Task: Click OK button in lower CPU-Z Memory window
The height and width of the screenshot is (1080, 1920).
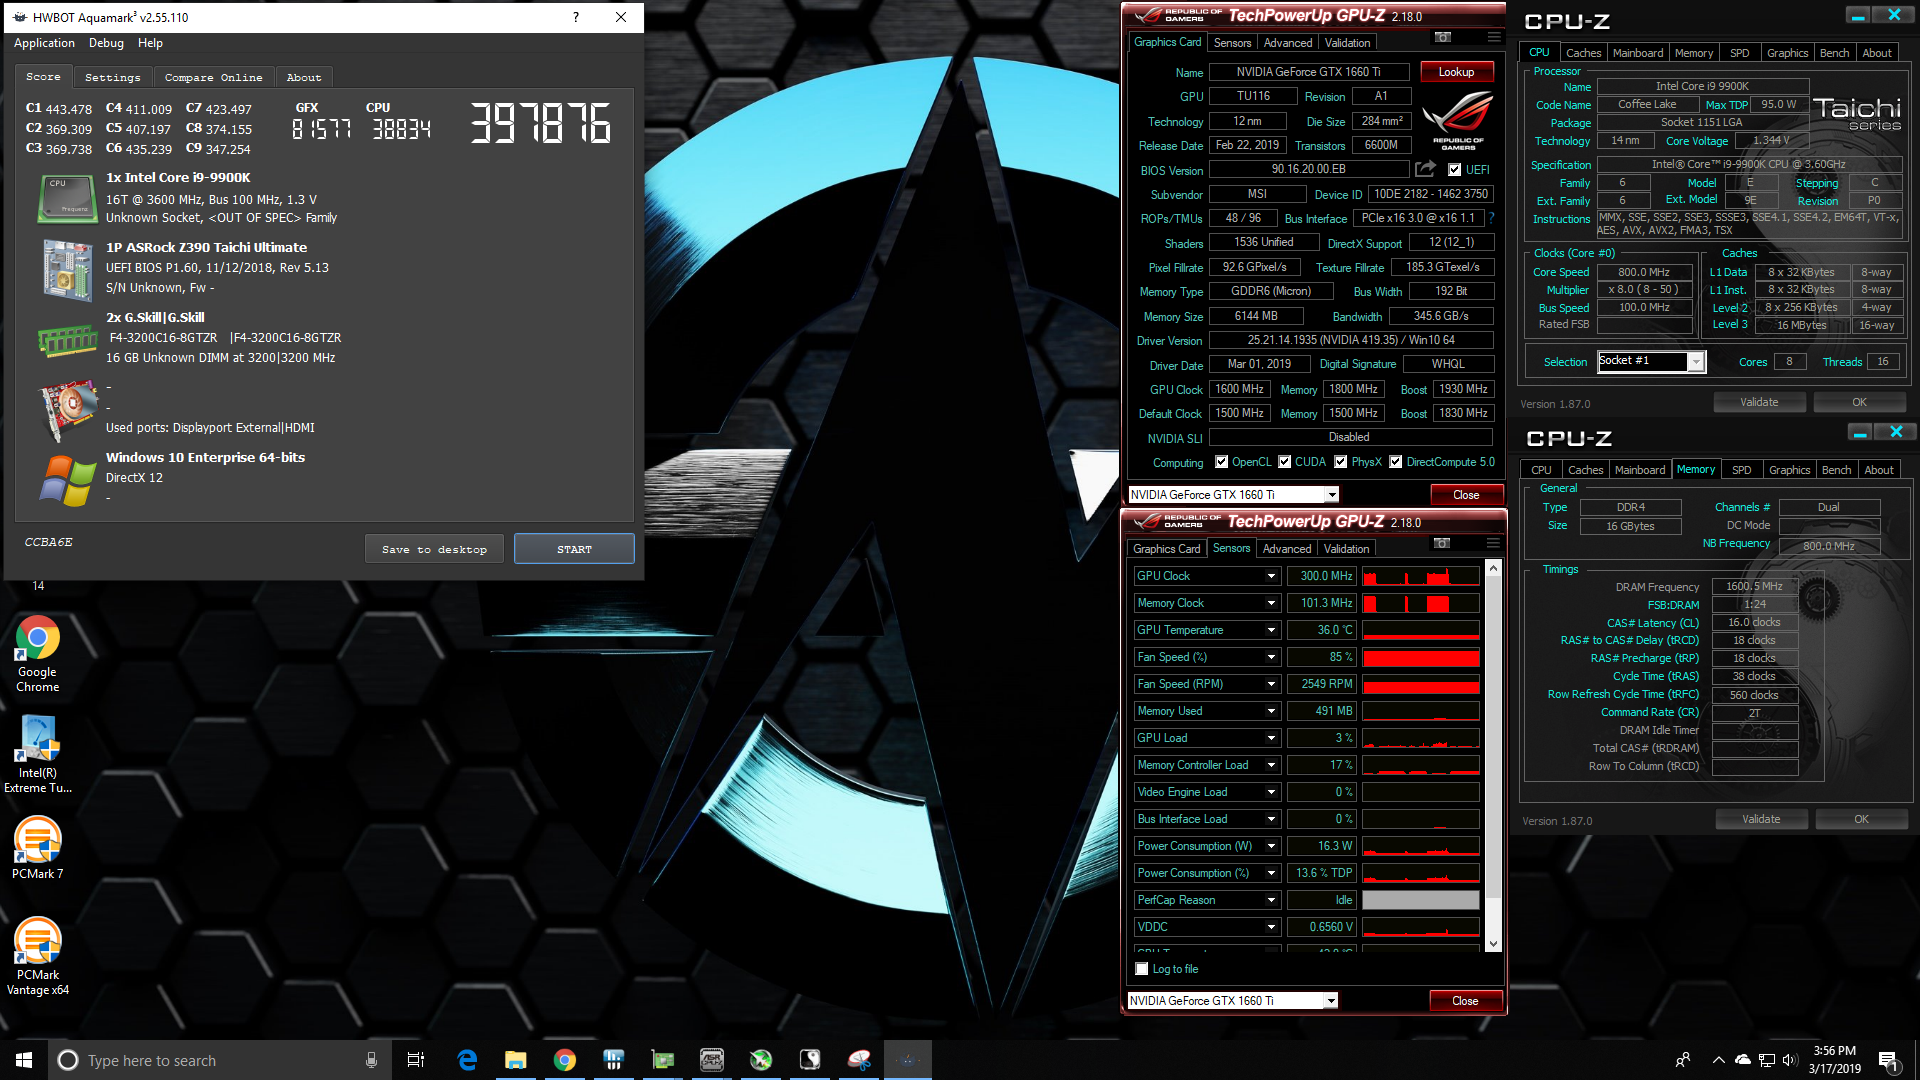Action: (x=1861, y=819)
